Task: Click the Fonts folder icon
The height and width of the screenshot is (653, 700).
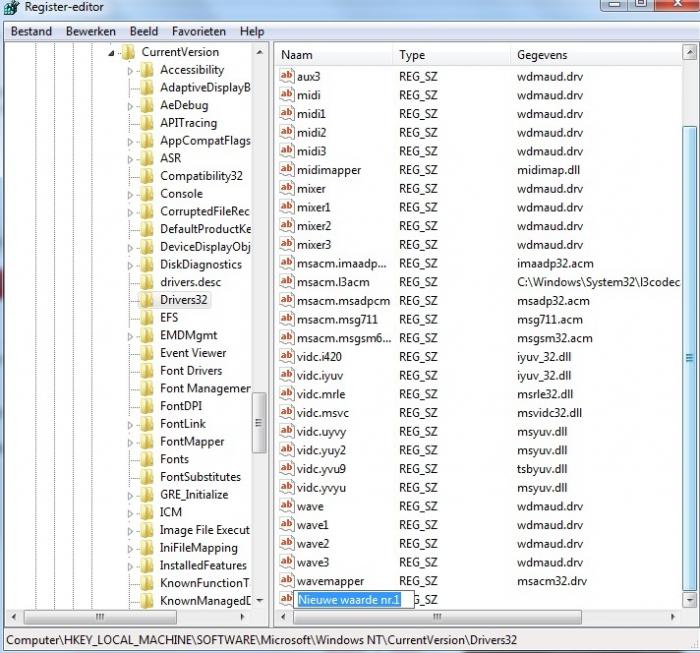Action: 146,459
